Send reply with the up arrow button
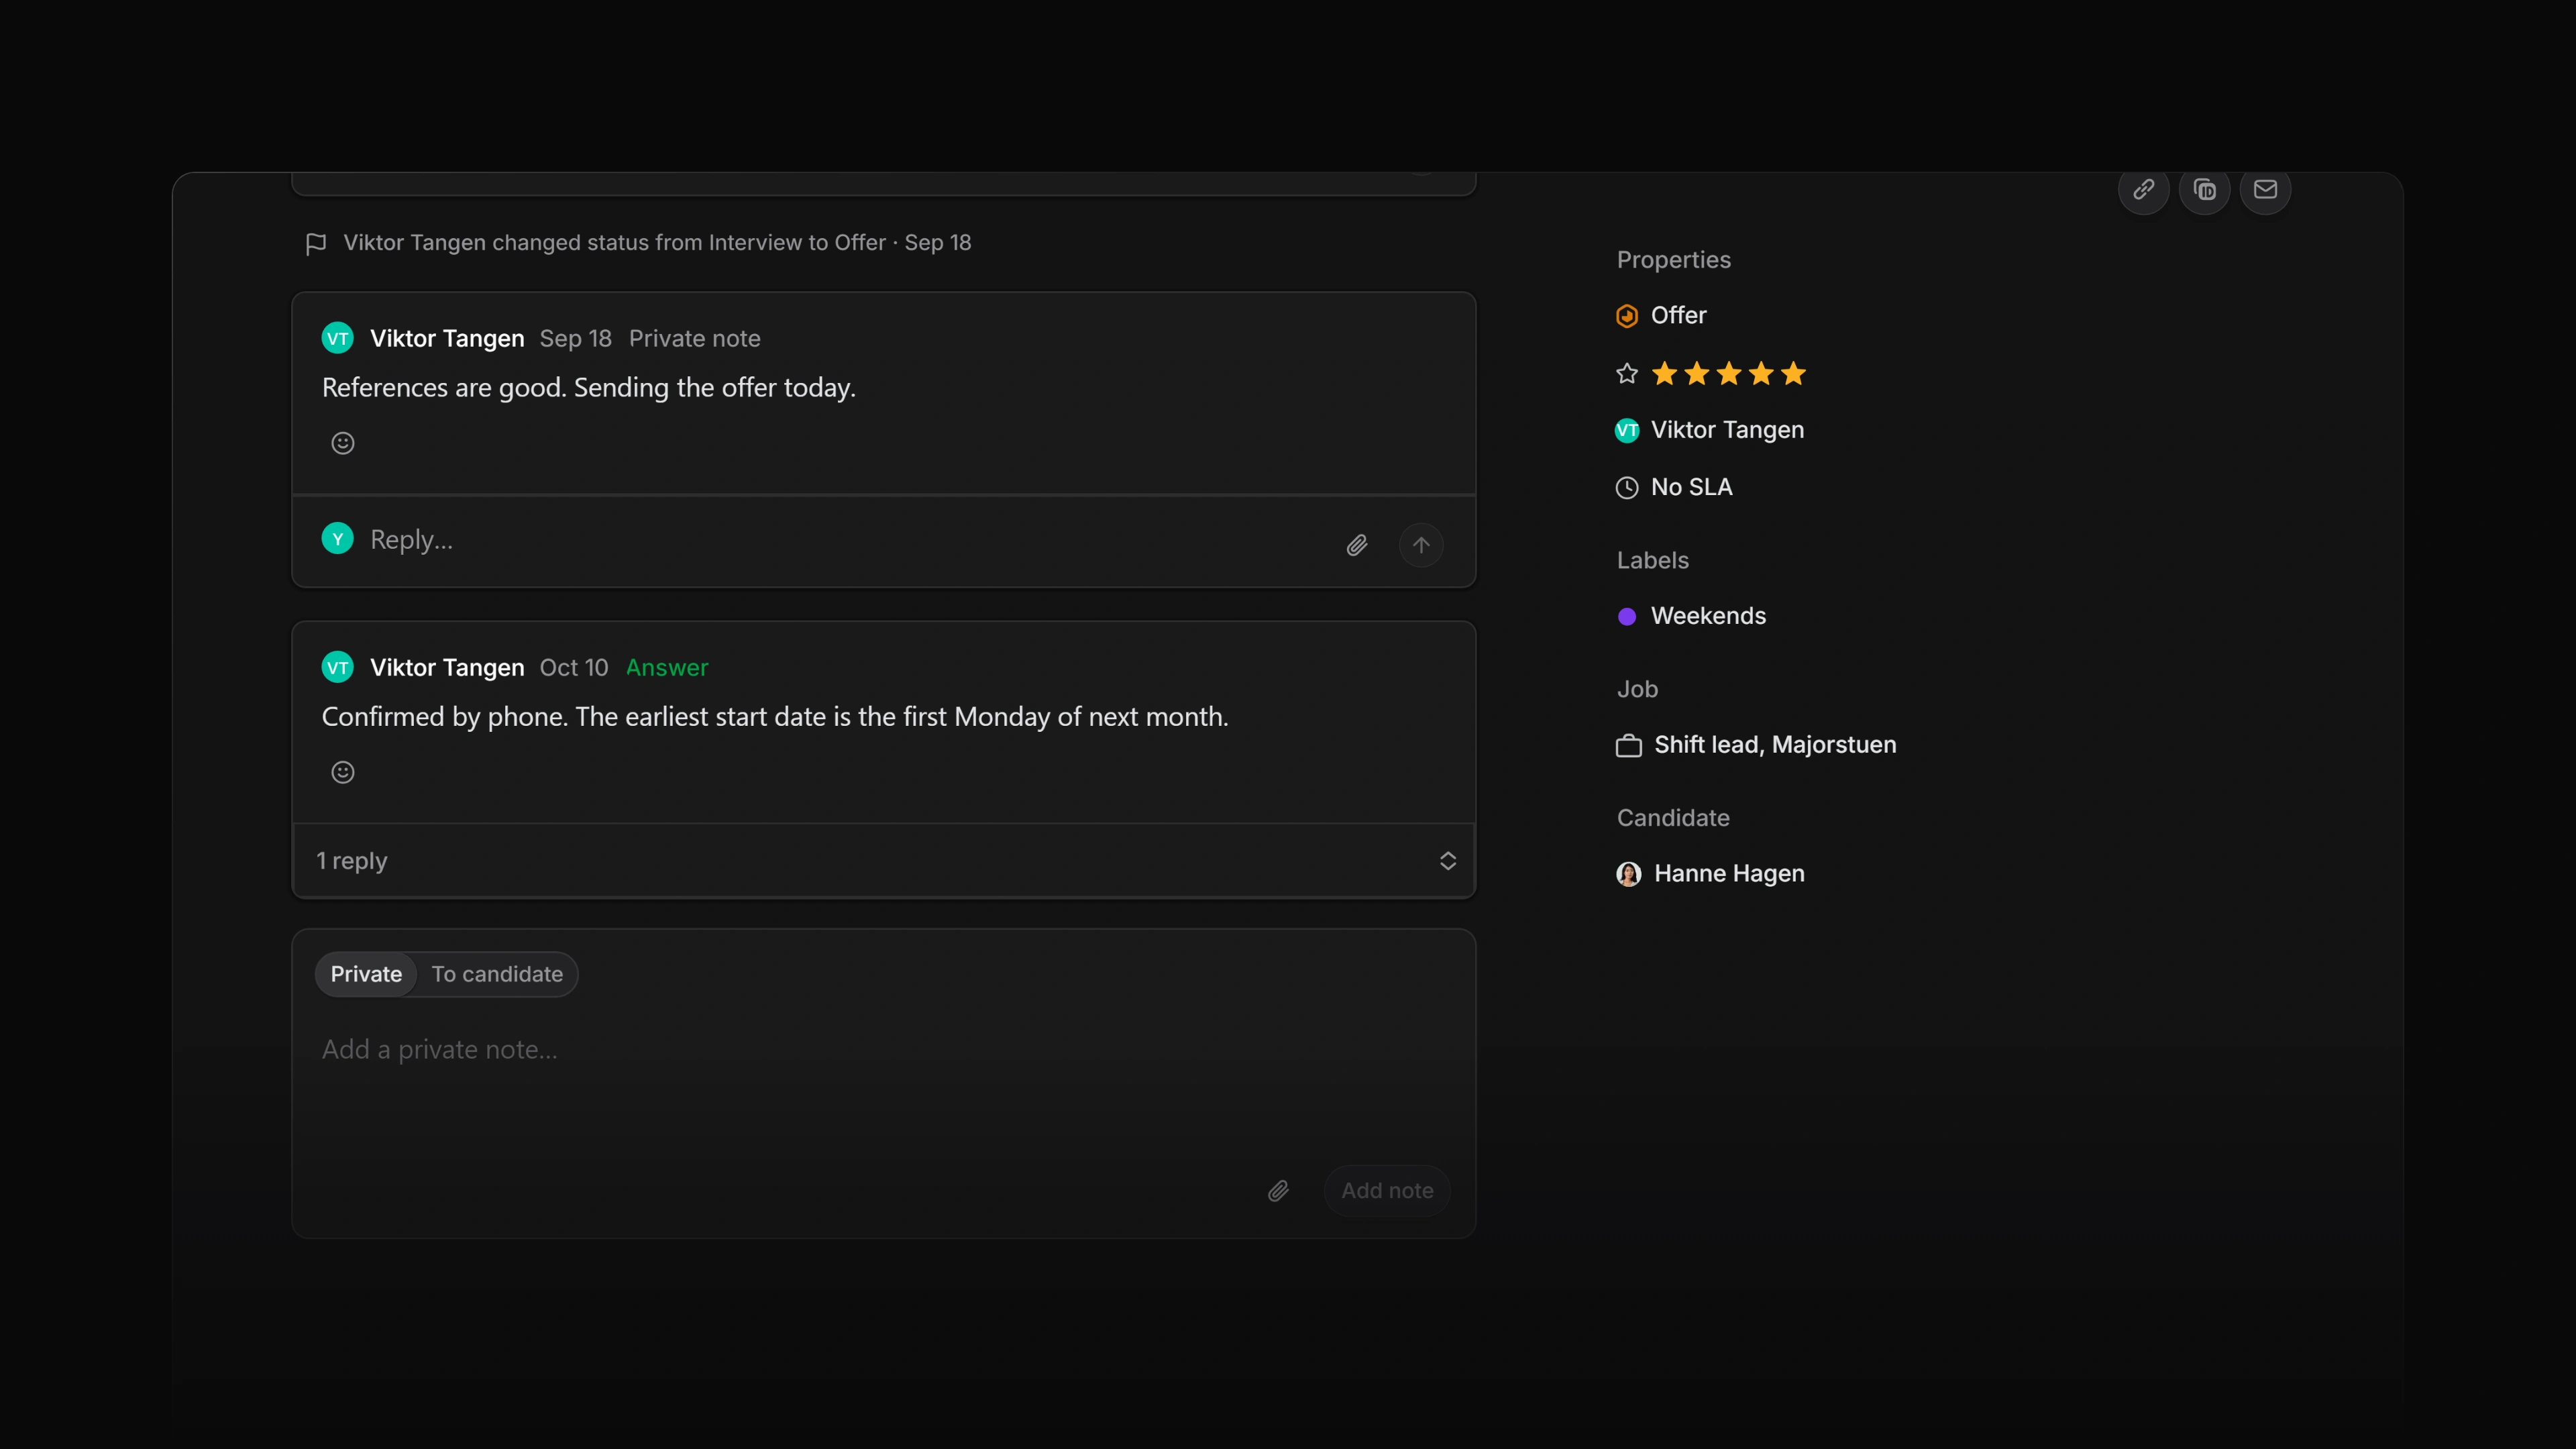Image resolution: width=2576 pixels, height=1449 pixels. coord(1421,545)
